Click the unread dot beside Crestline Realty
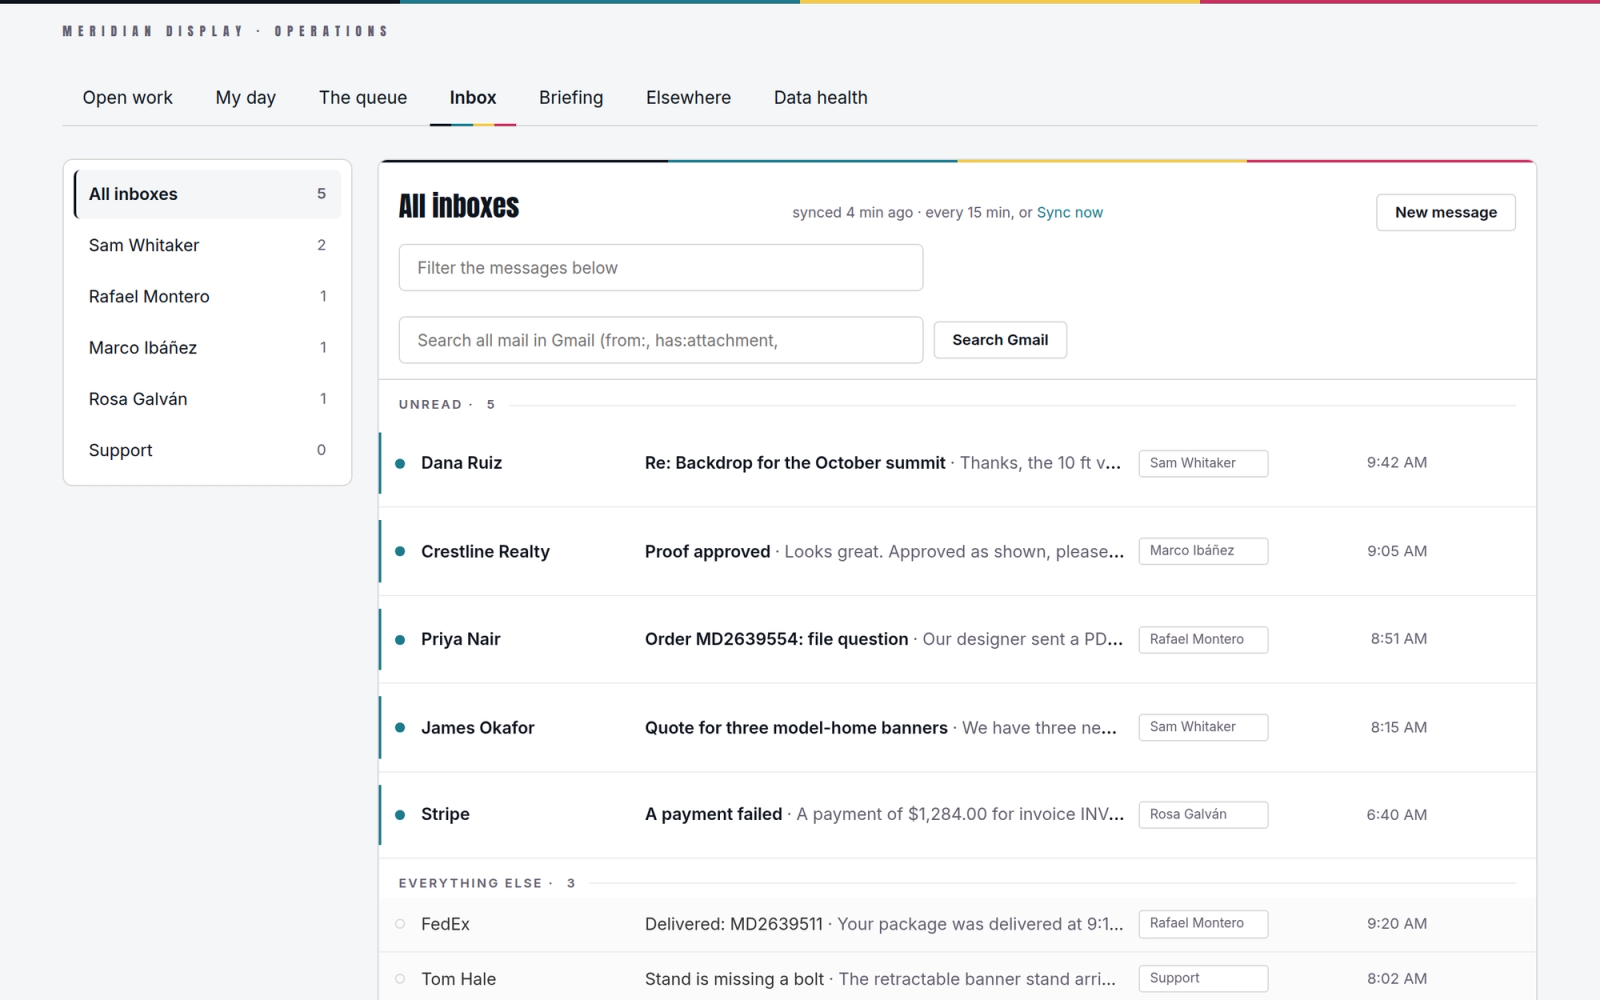The image size is (1600, 1000). [x=400, y=551]
